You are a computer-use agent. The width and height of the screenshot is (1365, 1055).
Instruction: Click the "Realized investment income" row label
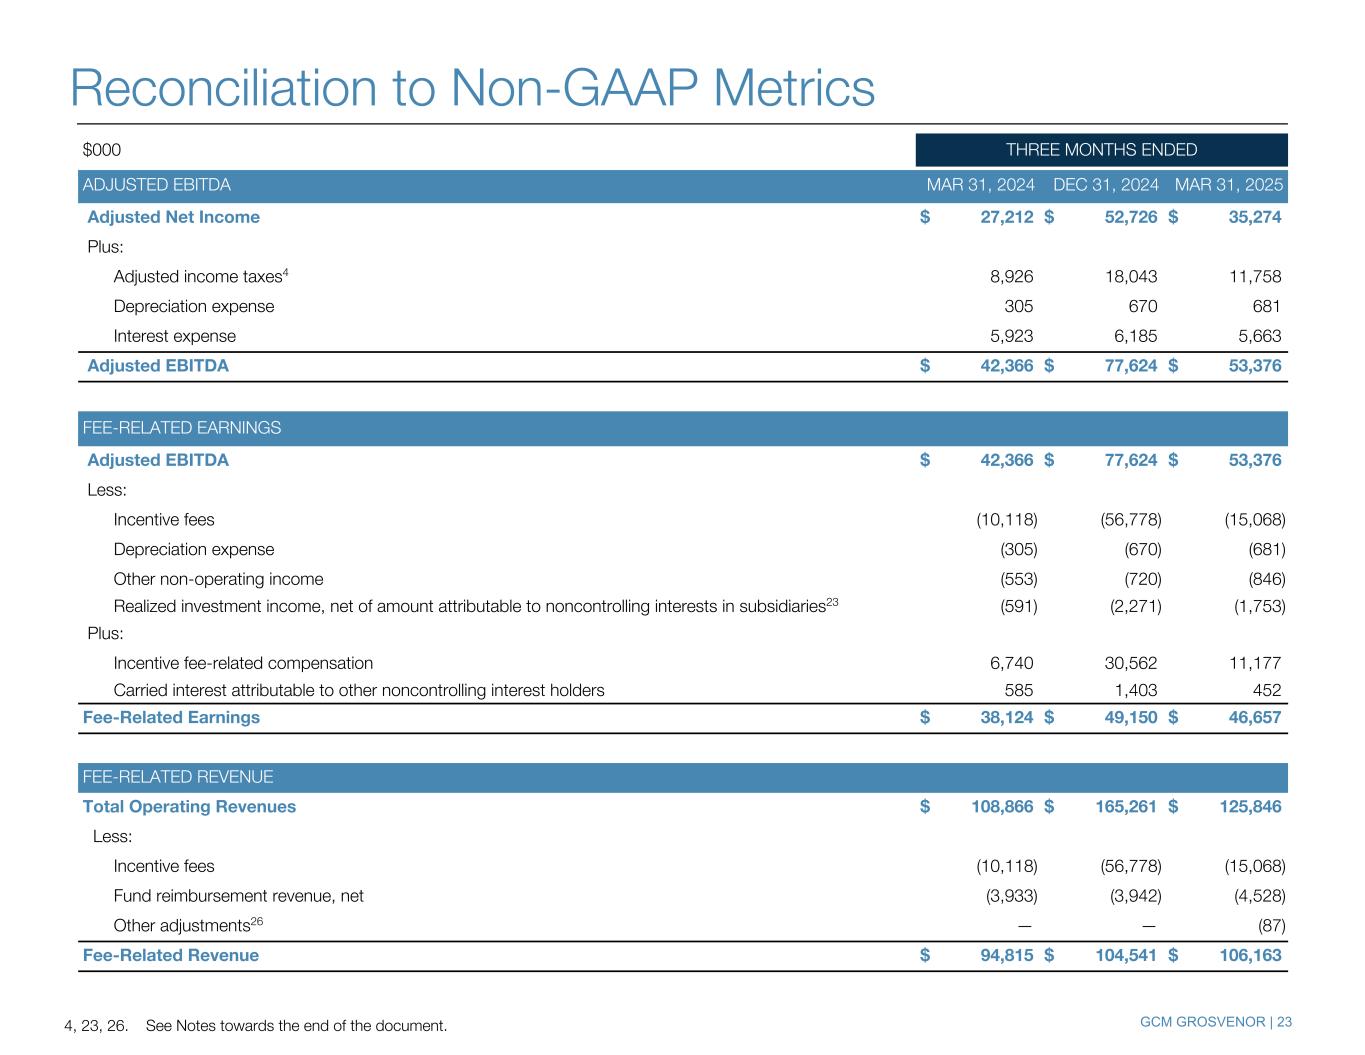(470, 606)
